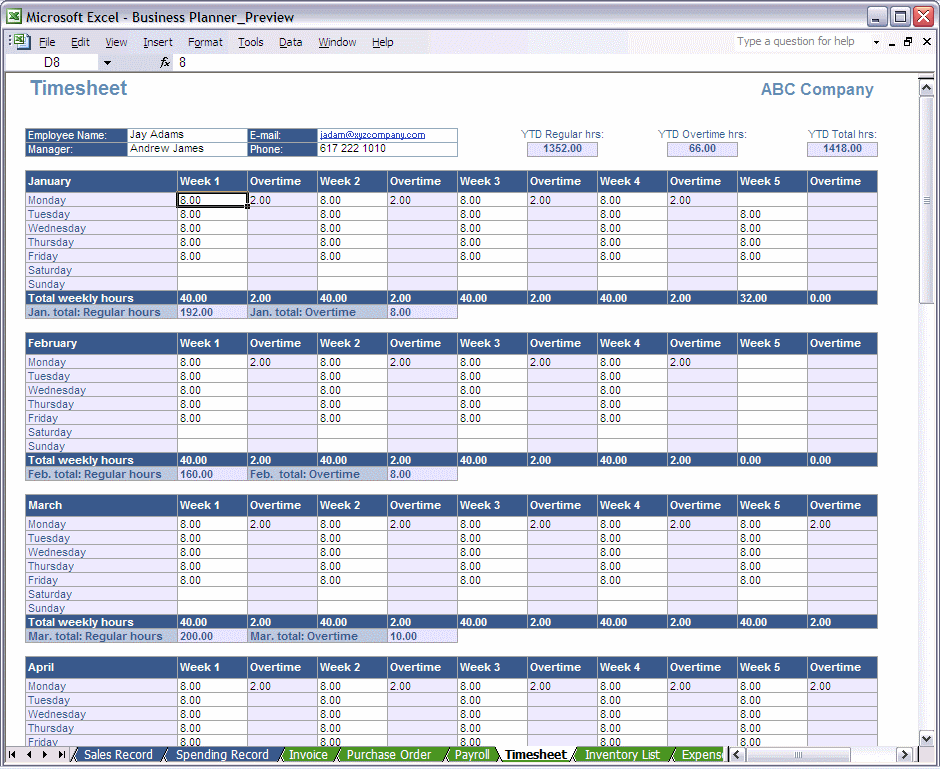Switch to the cut-off Expens sheet tab
This screenshot has height=769, width=940.
(x=701, y=755)
